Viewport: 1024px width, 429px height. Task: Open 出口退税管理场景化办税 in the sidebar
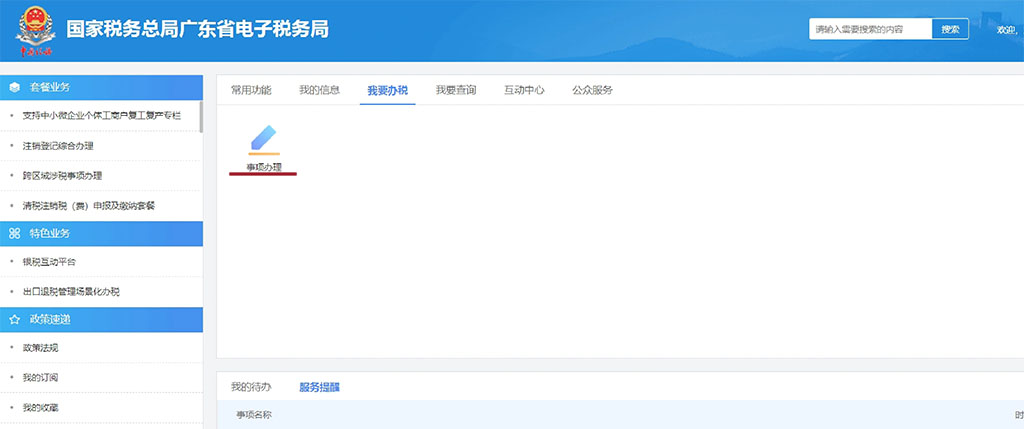(71, 292)
